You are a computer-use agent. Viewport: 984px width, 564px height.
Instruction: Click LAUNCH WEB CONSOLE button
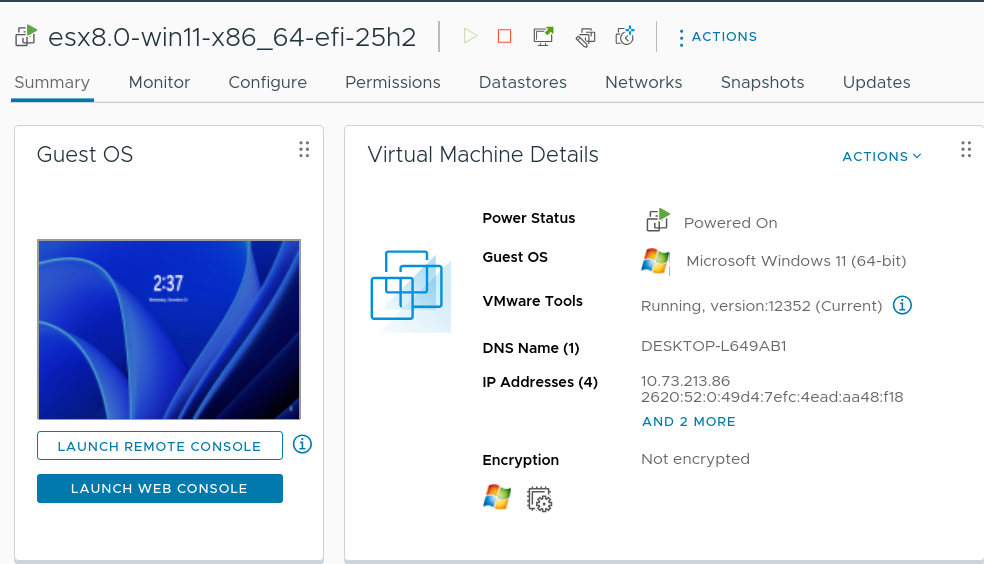(x=159, y=488)
